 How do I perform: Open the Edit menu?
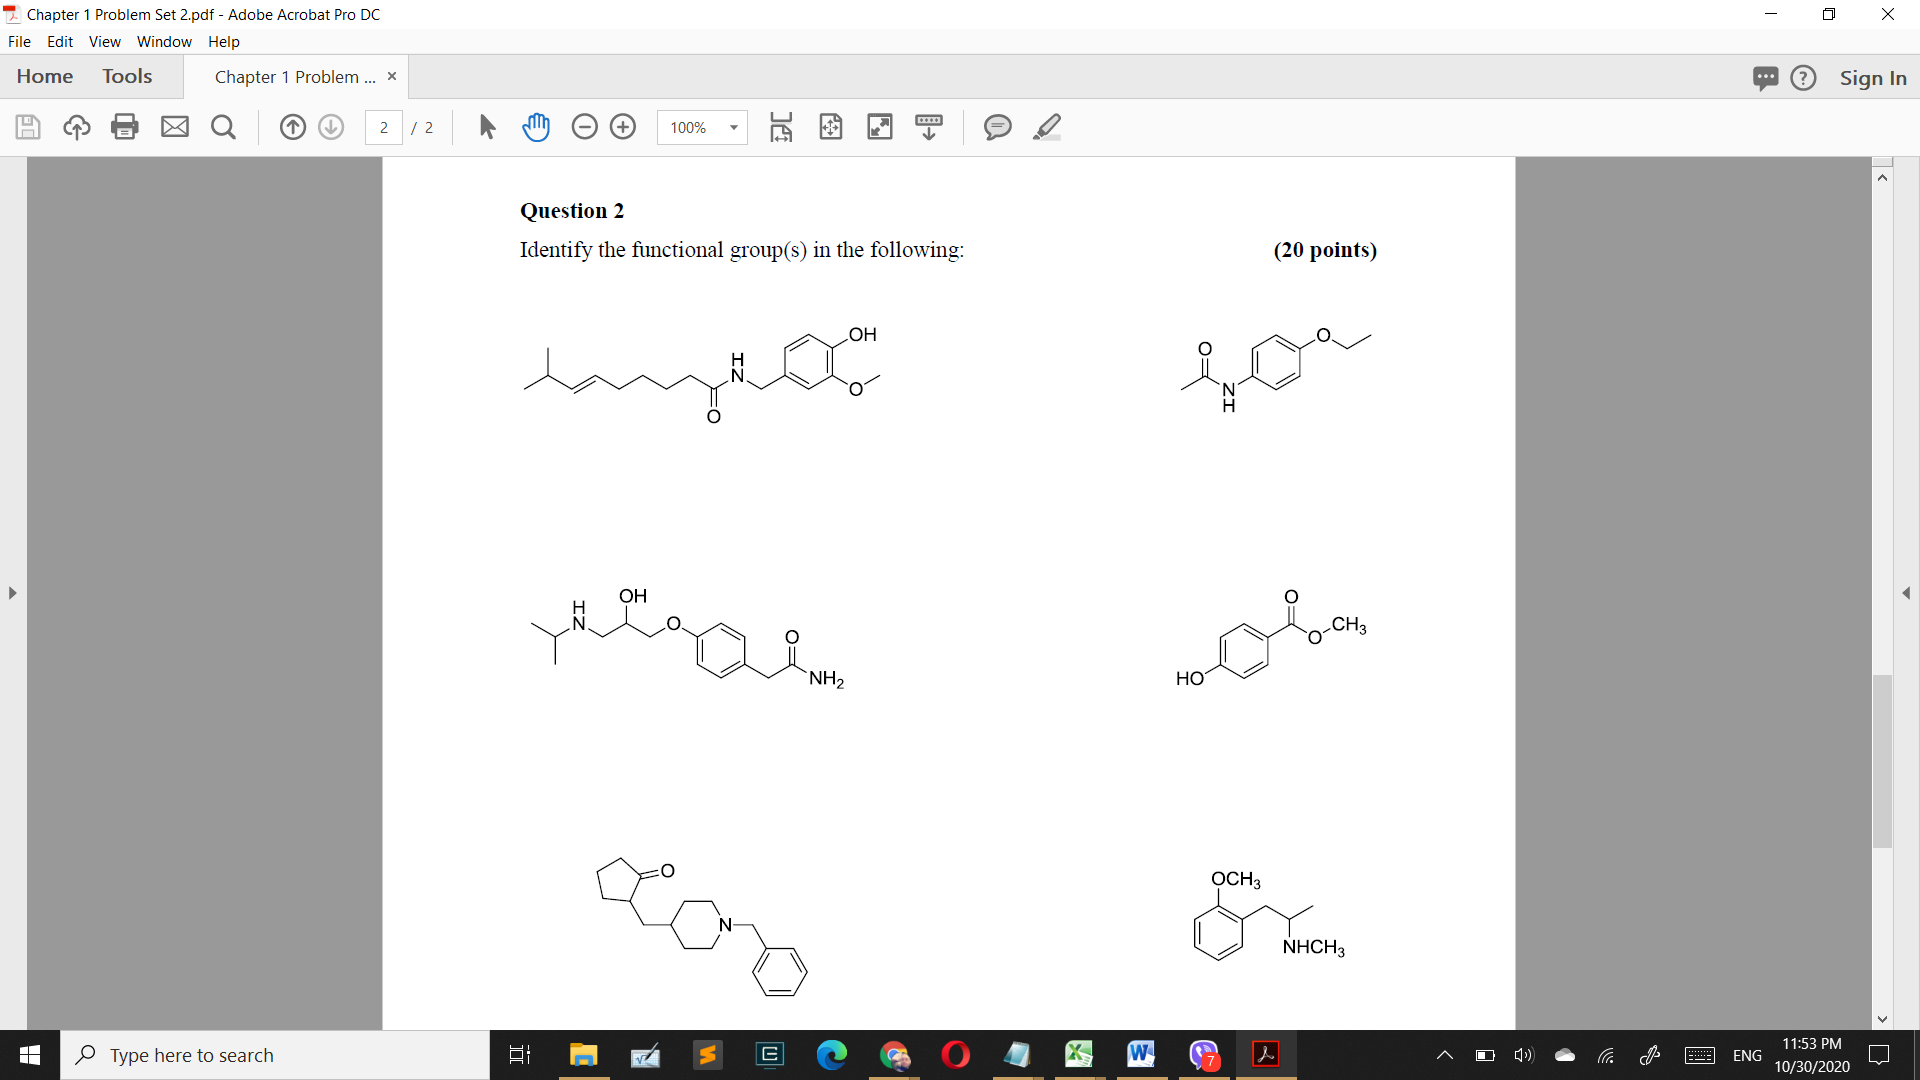pyautogui.click(x=60, y=41)
